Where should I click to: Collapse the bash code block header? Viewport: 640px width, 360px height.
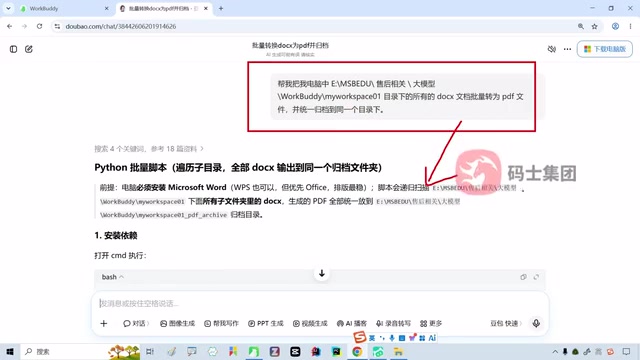[x=113, y=277]
